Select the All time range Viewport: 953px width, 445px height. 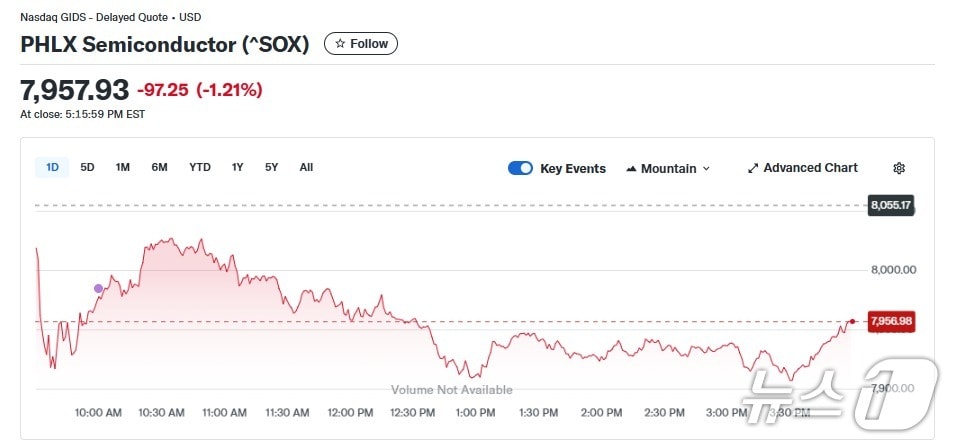306,167
